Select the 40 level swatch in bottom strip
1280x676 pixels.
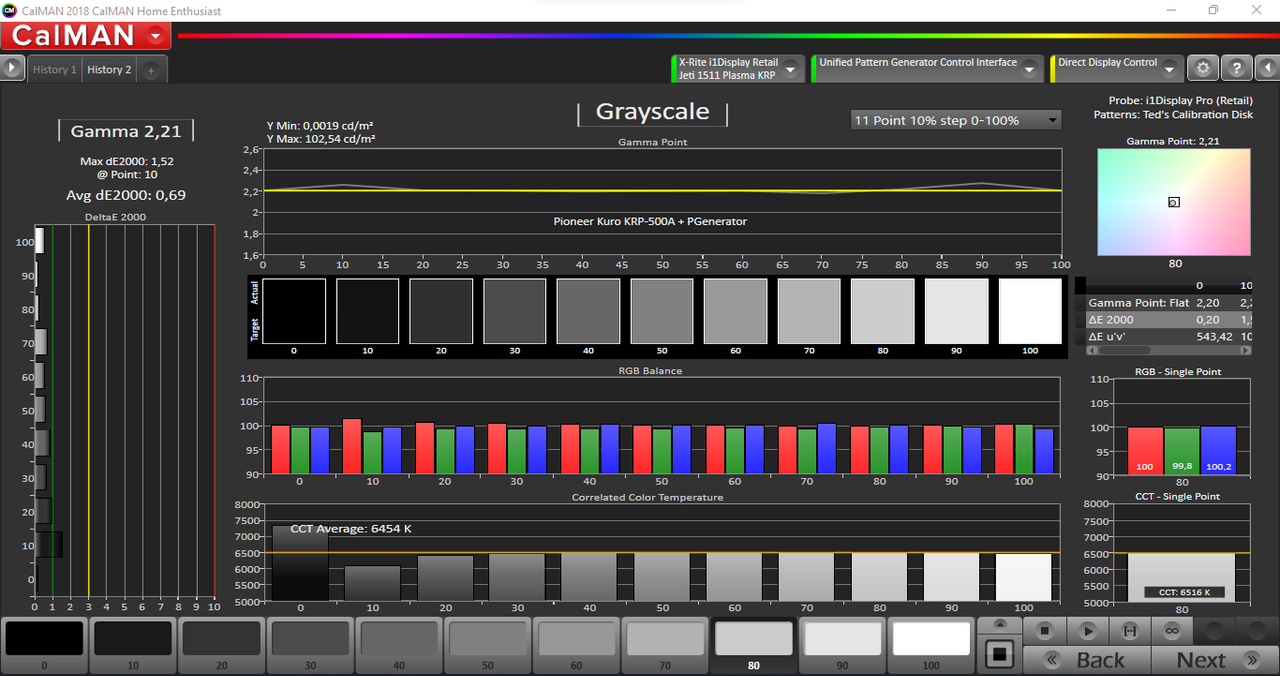(x=398, y=646)
